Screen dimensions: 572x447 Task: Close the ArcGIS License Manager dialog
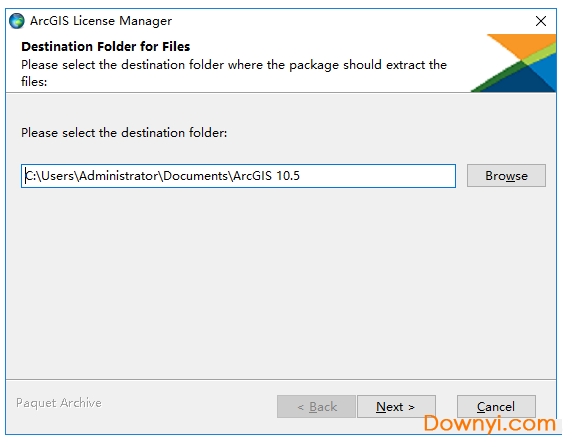tap(541, 21)
